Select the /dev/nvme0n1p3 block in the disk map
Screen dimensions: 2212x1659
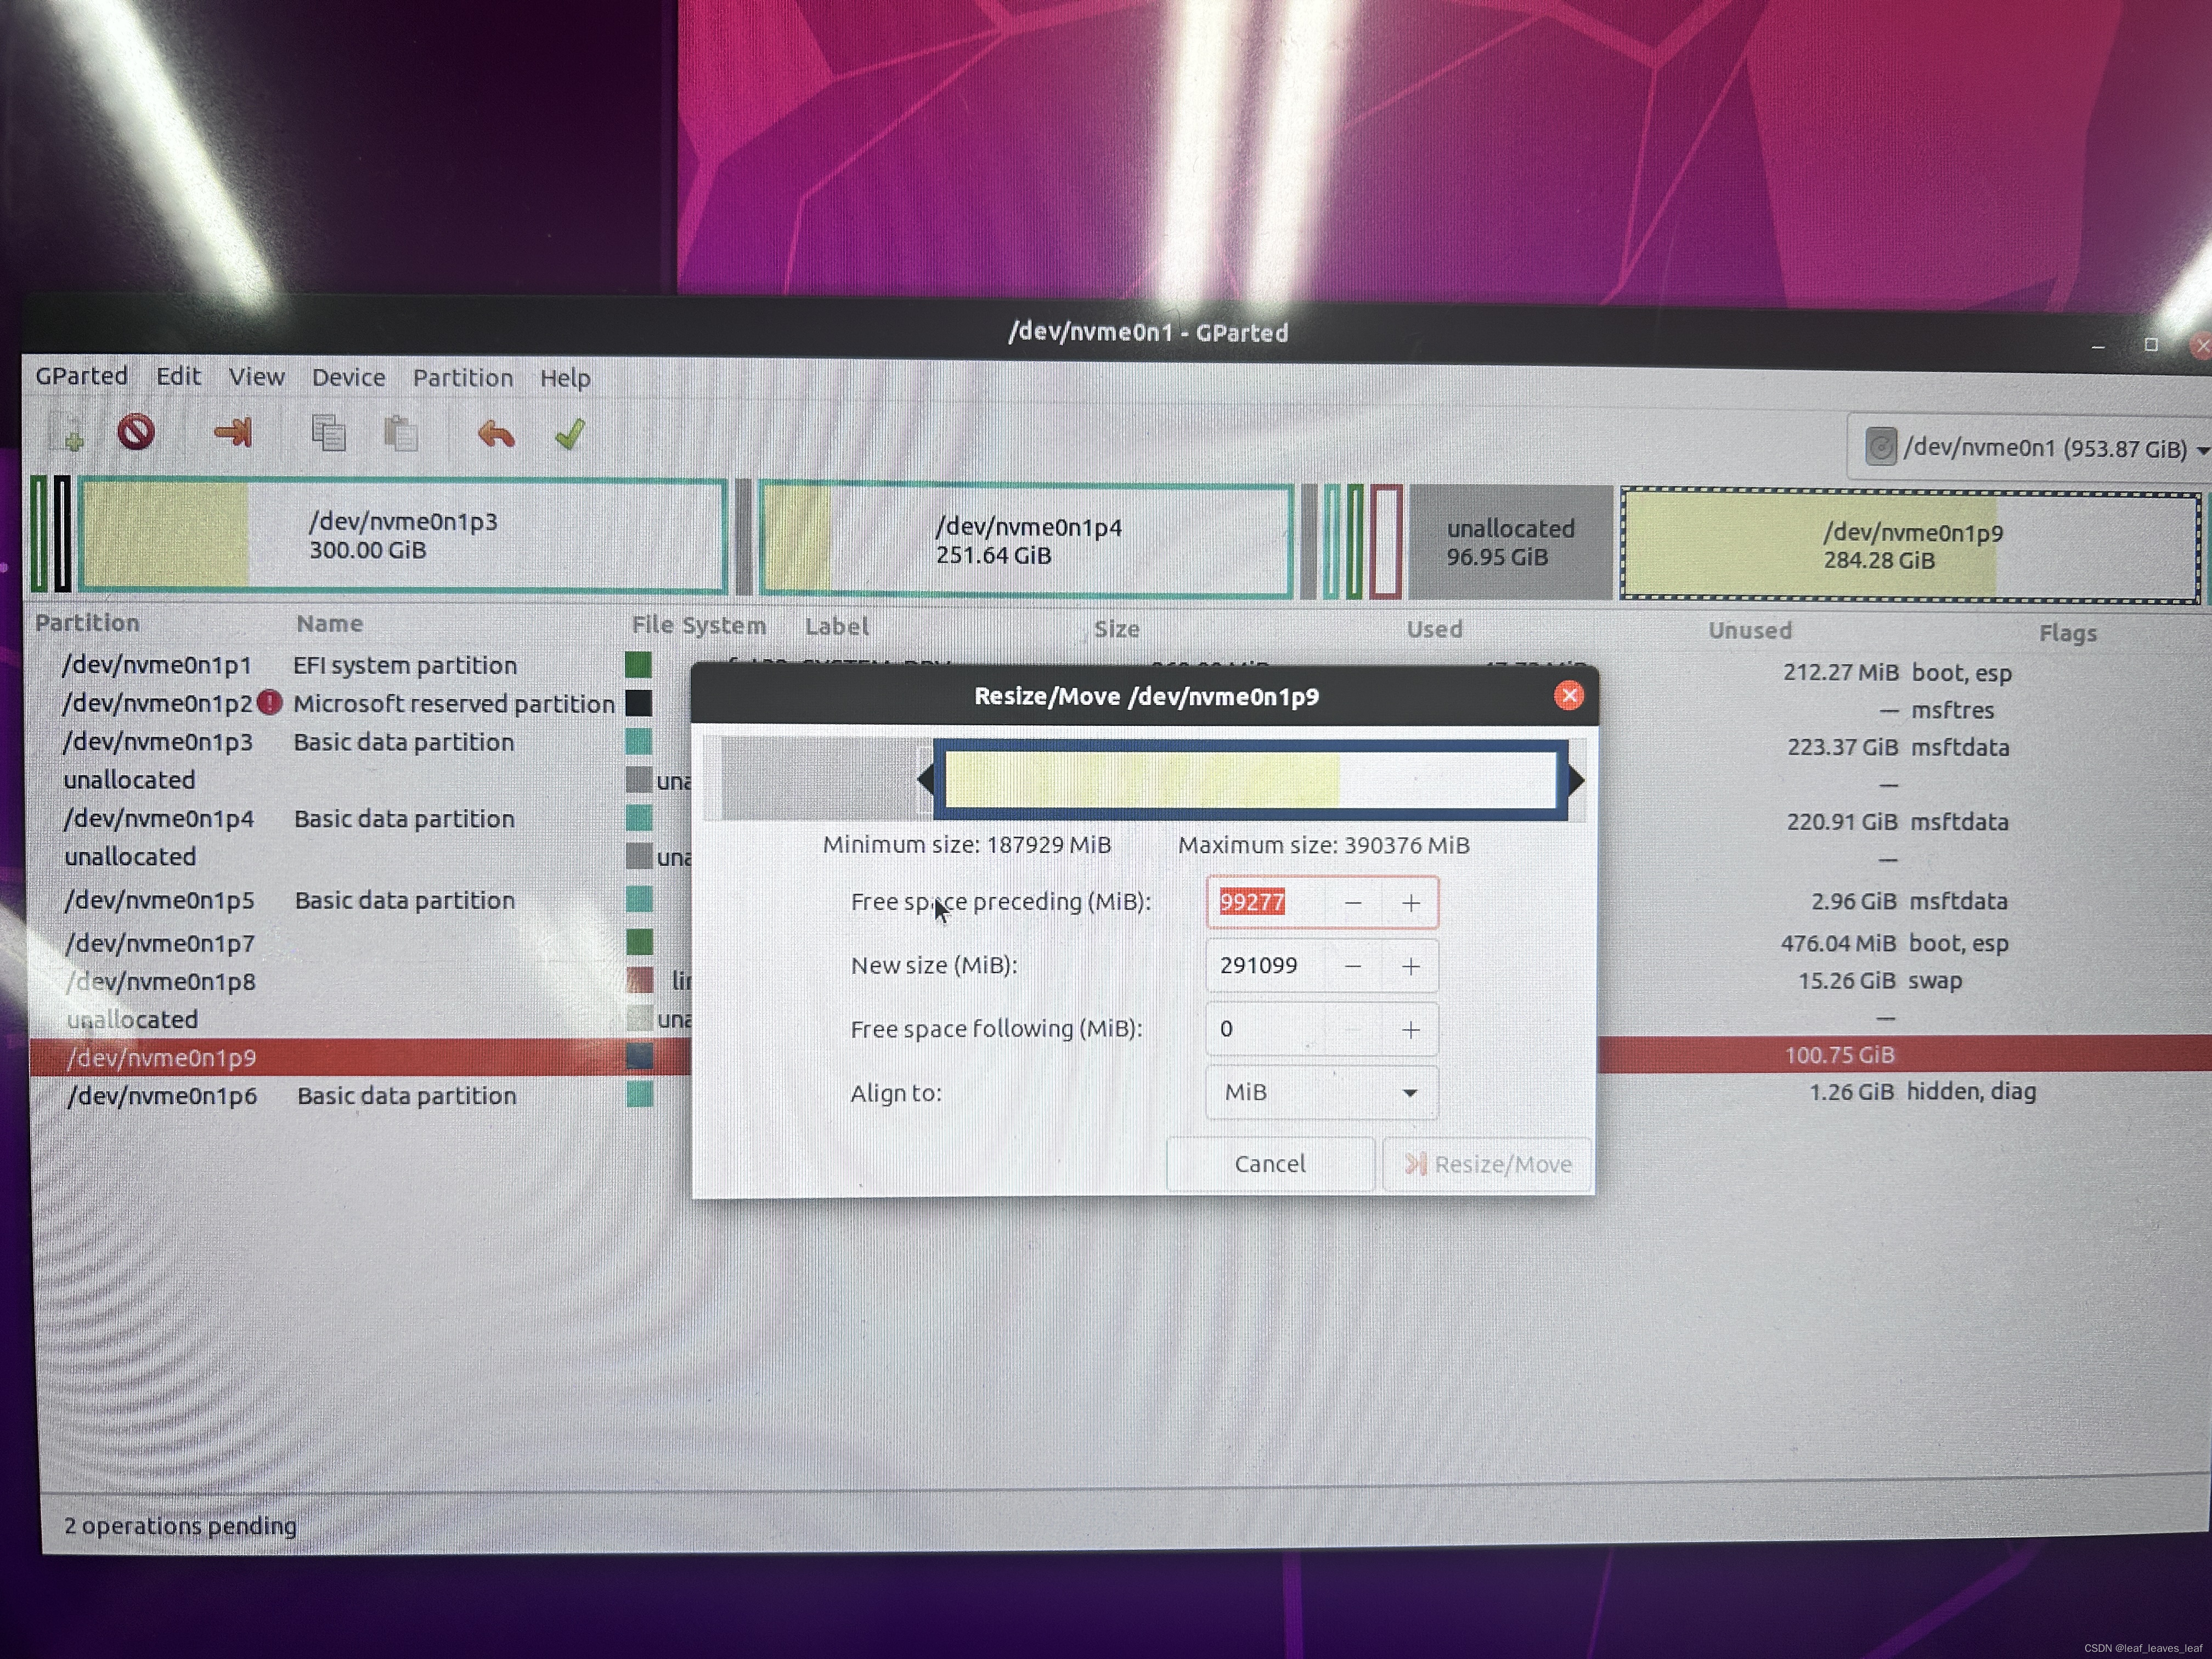(402, 536)
